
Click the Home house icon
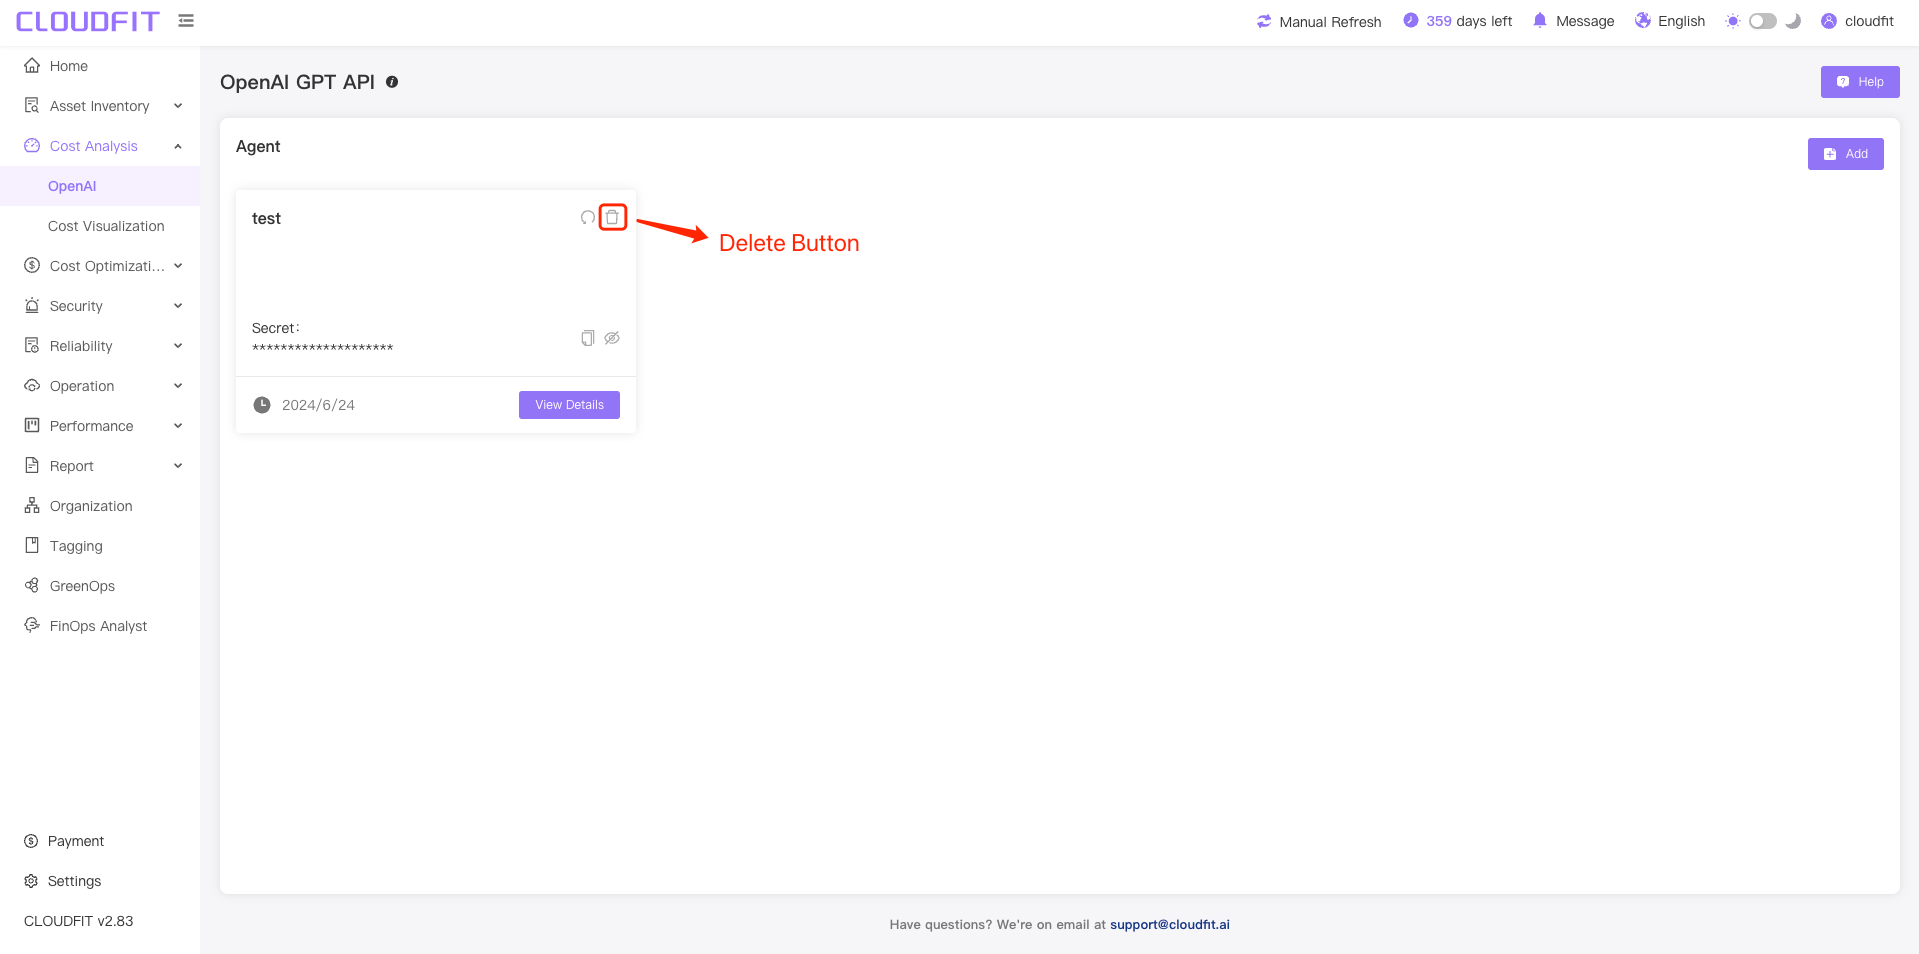pyautogui.click(x=32, y=65)
